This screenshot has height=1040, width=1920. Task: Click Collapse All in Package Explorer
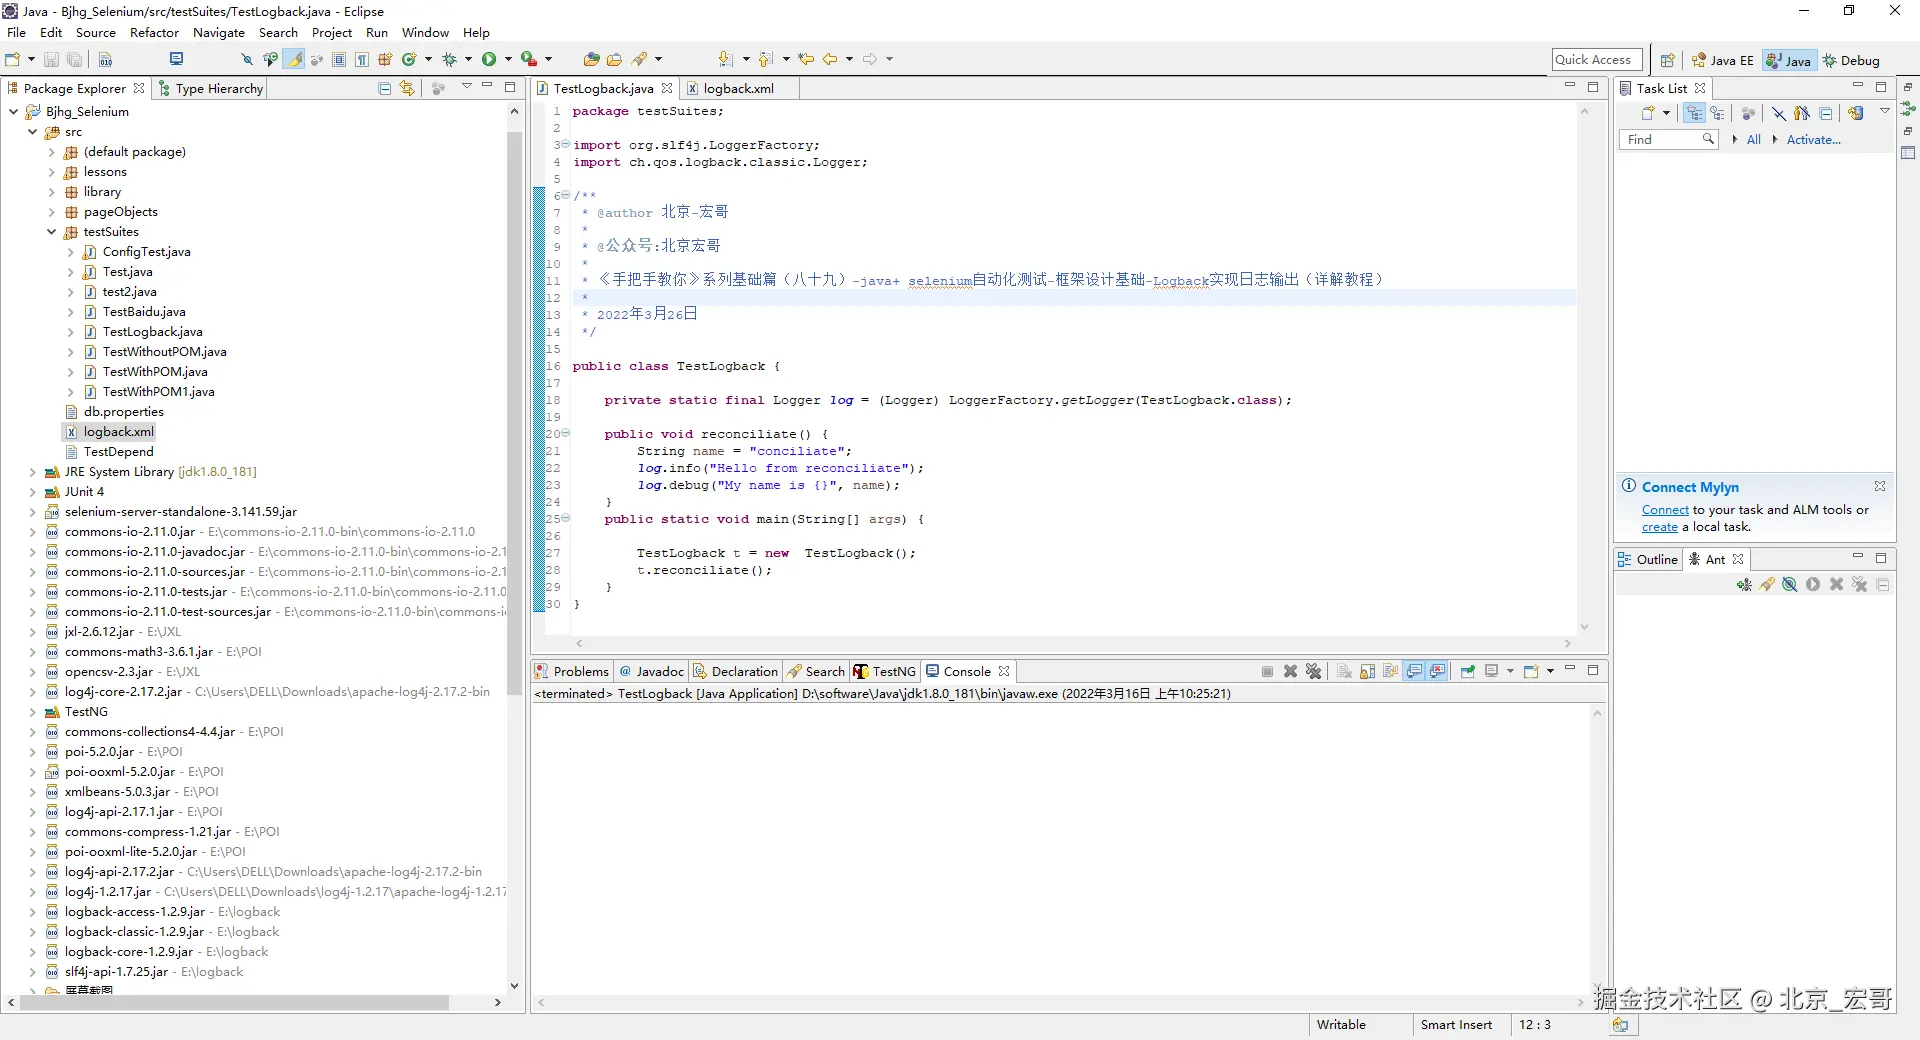click(x=384, y=89)
